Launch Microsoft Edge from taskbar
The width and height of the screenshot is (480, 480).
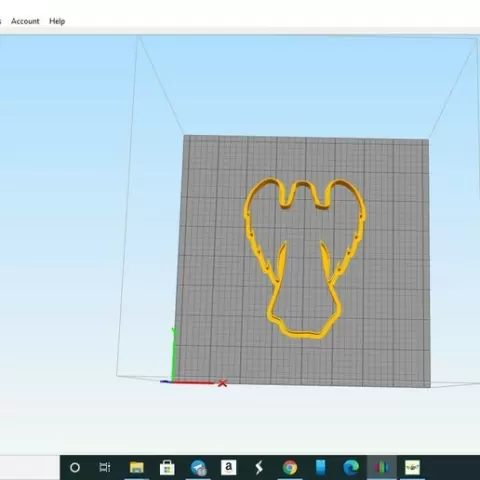point(351,467)
